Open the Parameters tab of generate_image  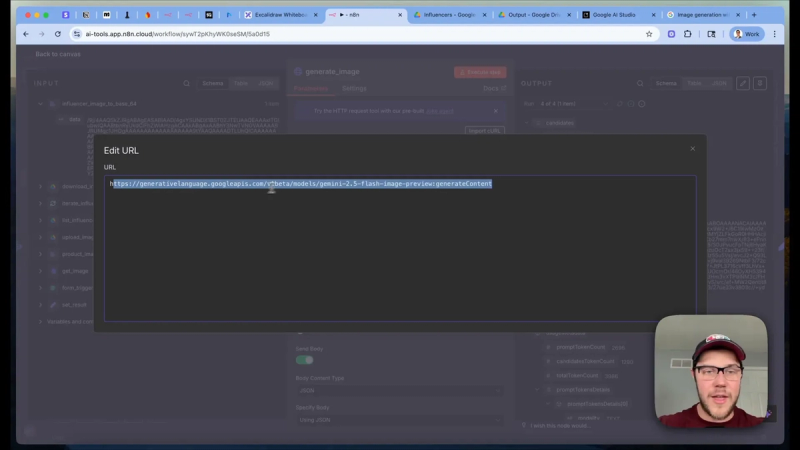coord(311,88)
